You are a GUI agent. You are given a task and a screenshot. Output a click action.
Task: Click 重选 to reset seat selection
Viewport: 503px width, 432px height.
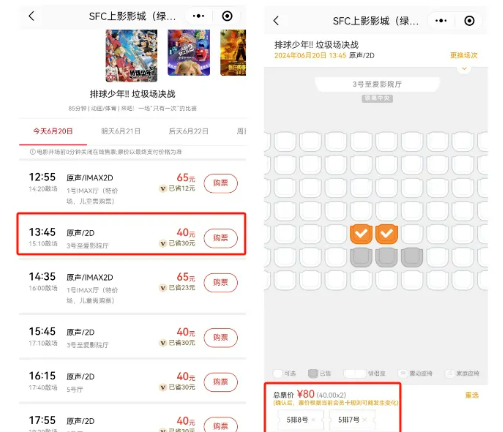(472, 395)
